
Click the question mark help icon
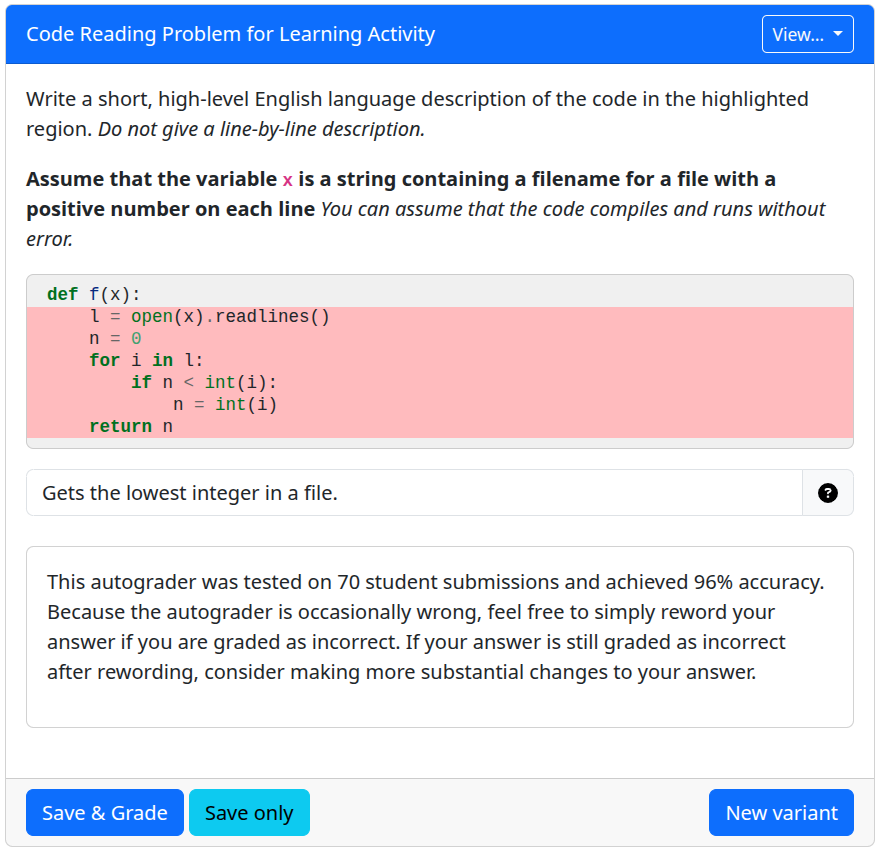(827, 493)
